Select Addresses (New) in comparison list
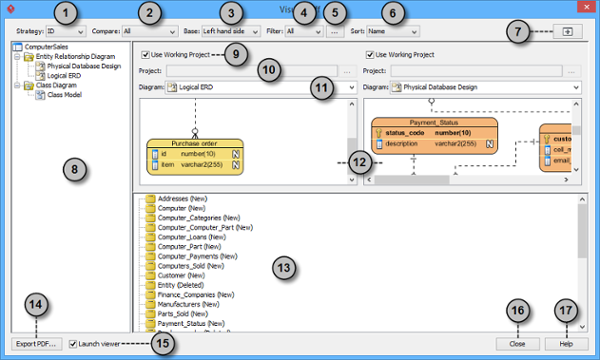Viewport: 600px width, 360px height. click(x=182, y=199)
